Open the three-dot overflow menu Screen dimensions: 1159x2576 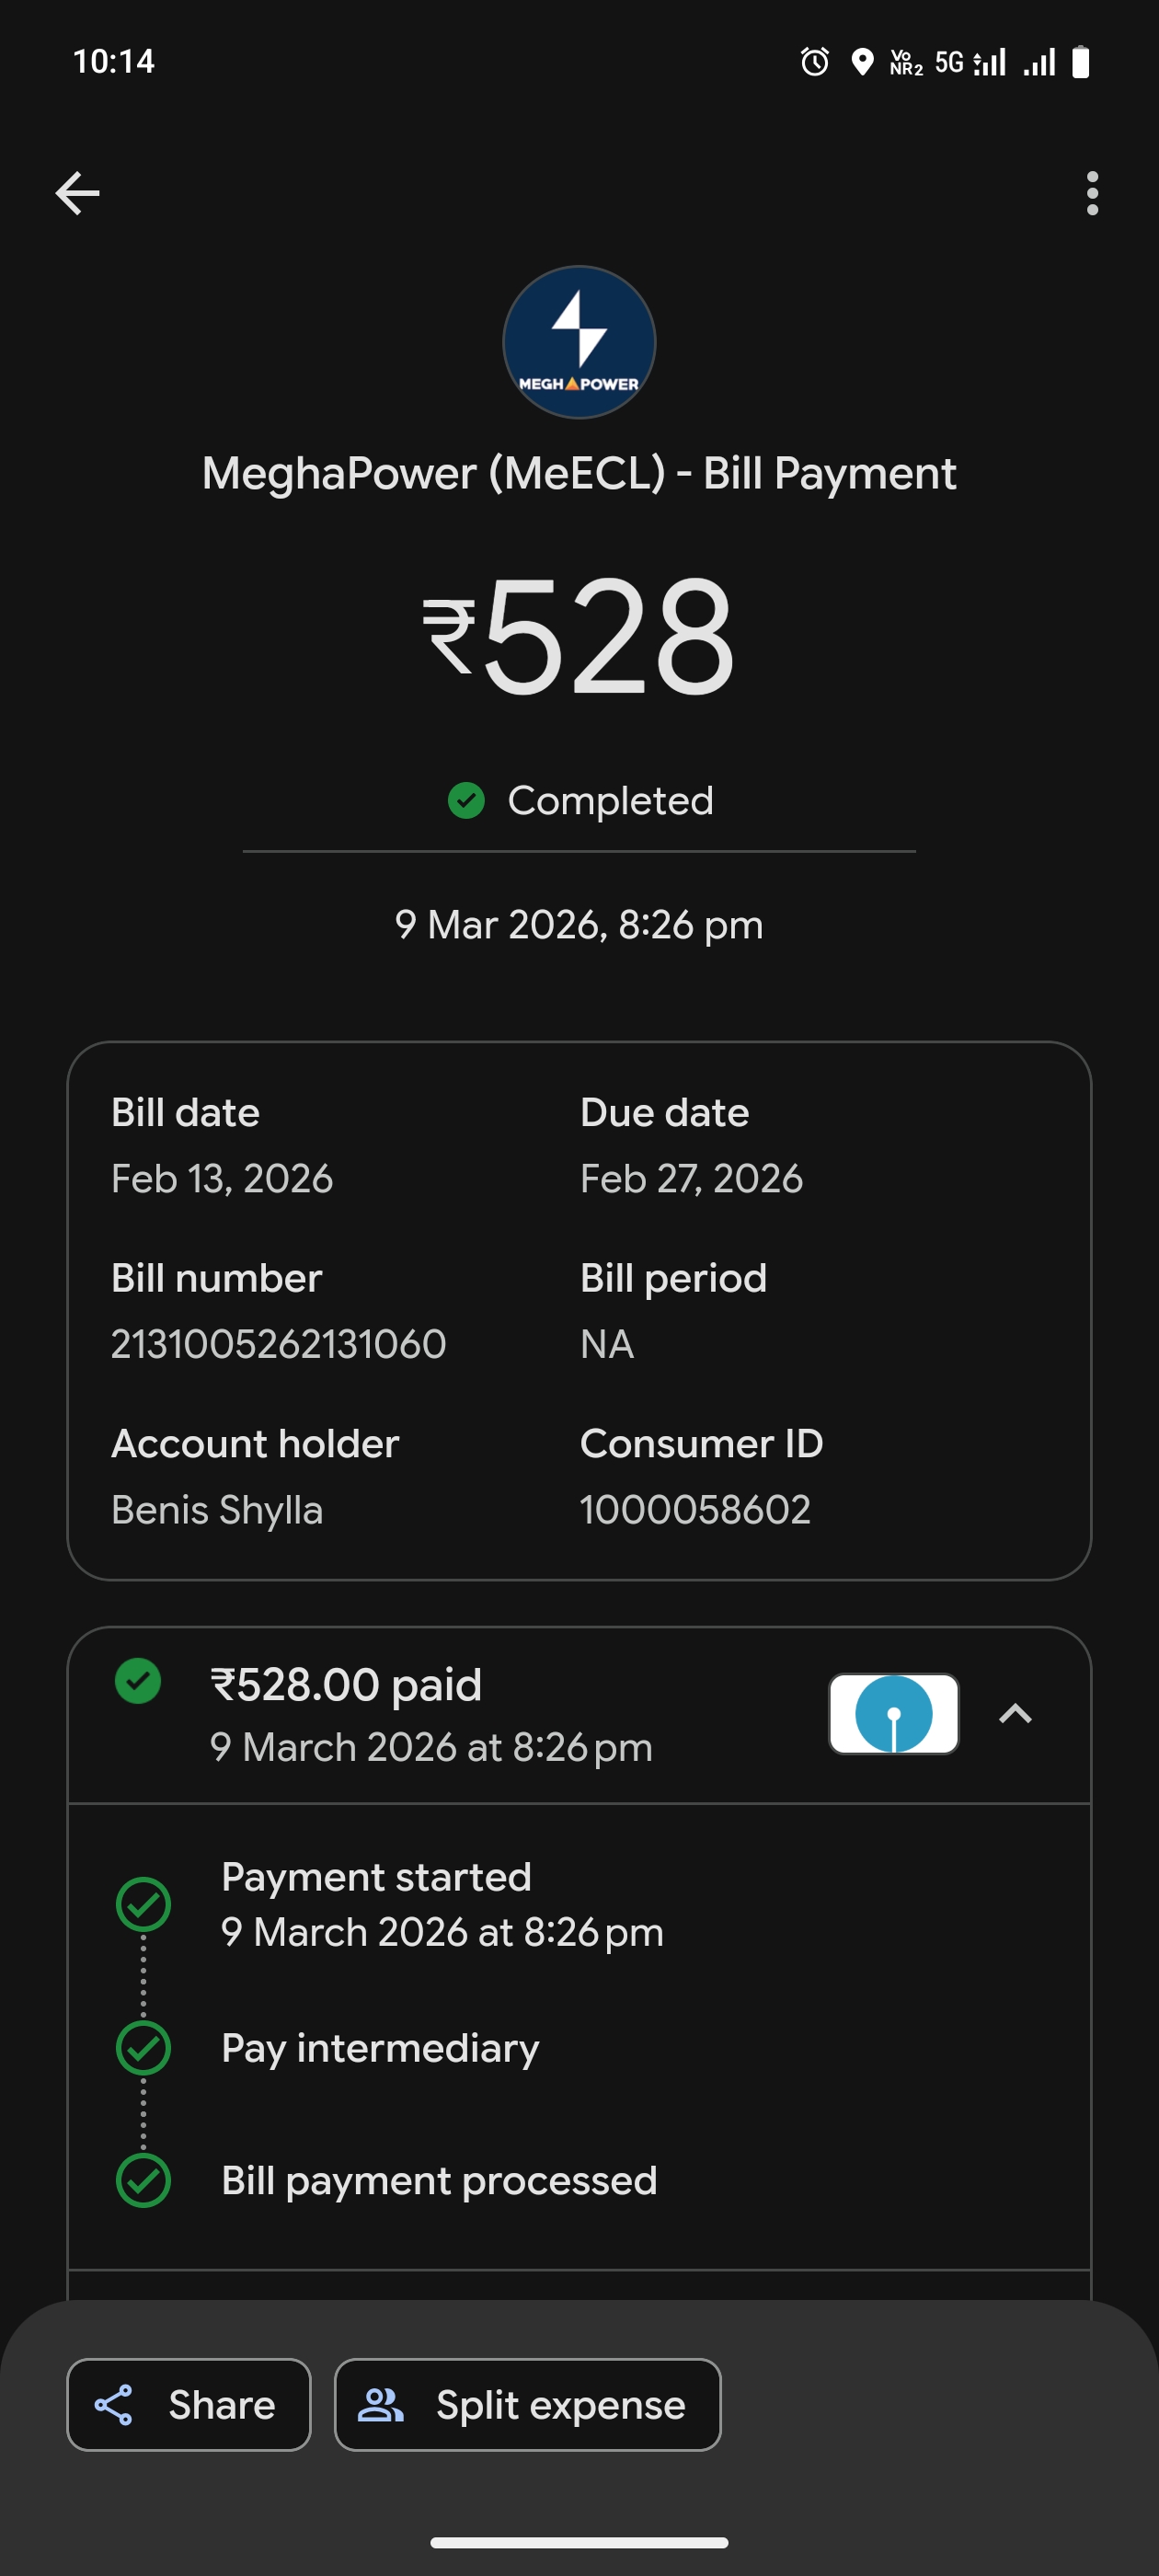point(1092,193)
